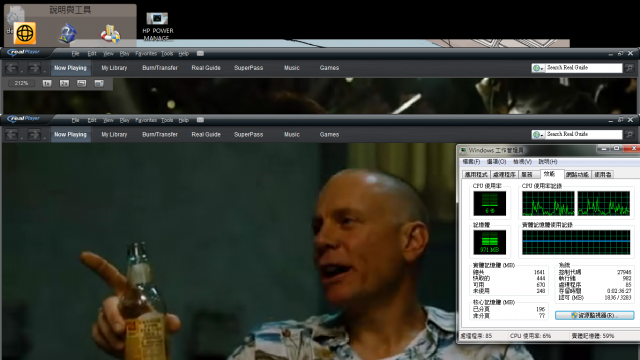Screen dimensions: 640x360
Task: Open 檔案(F) menu in Task Manager
Action: tap(471, 162)
